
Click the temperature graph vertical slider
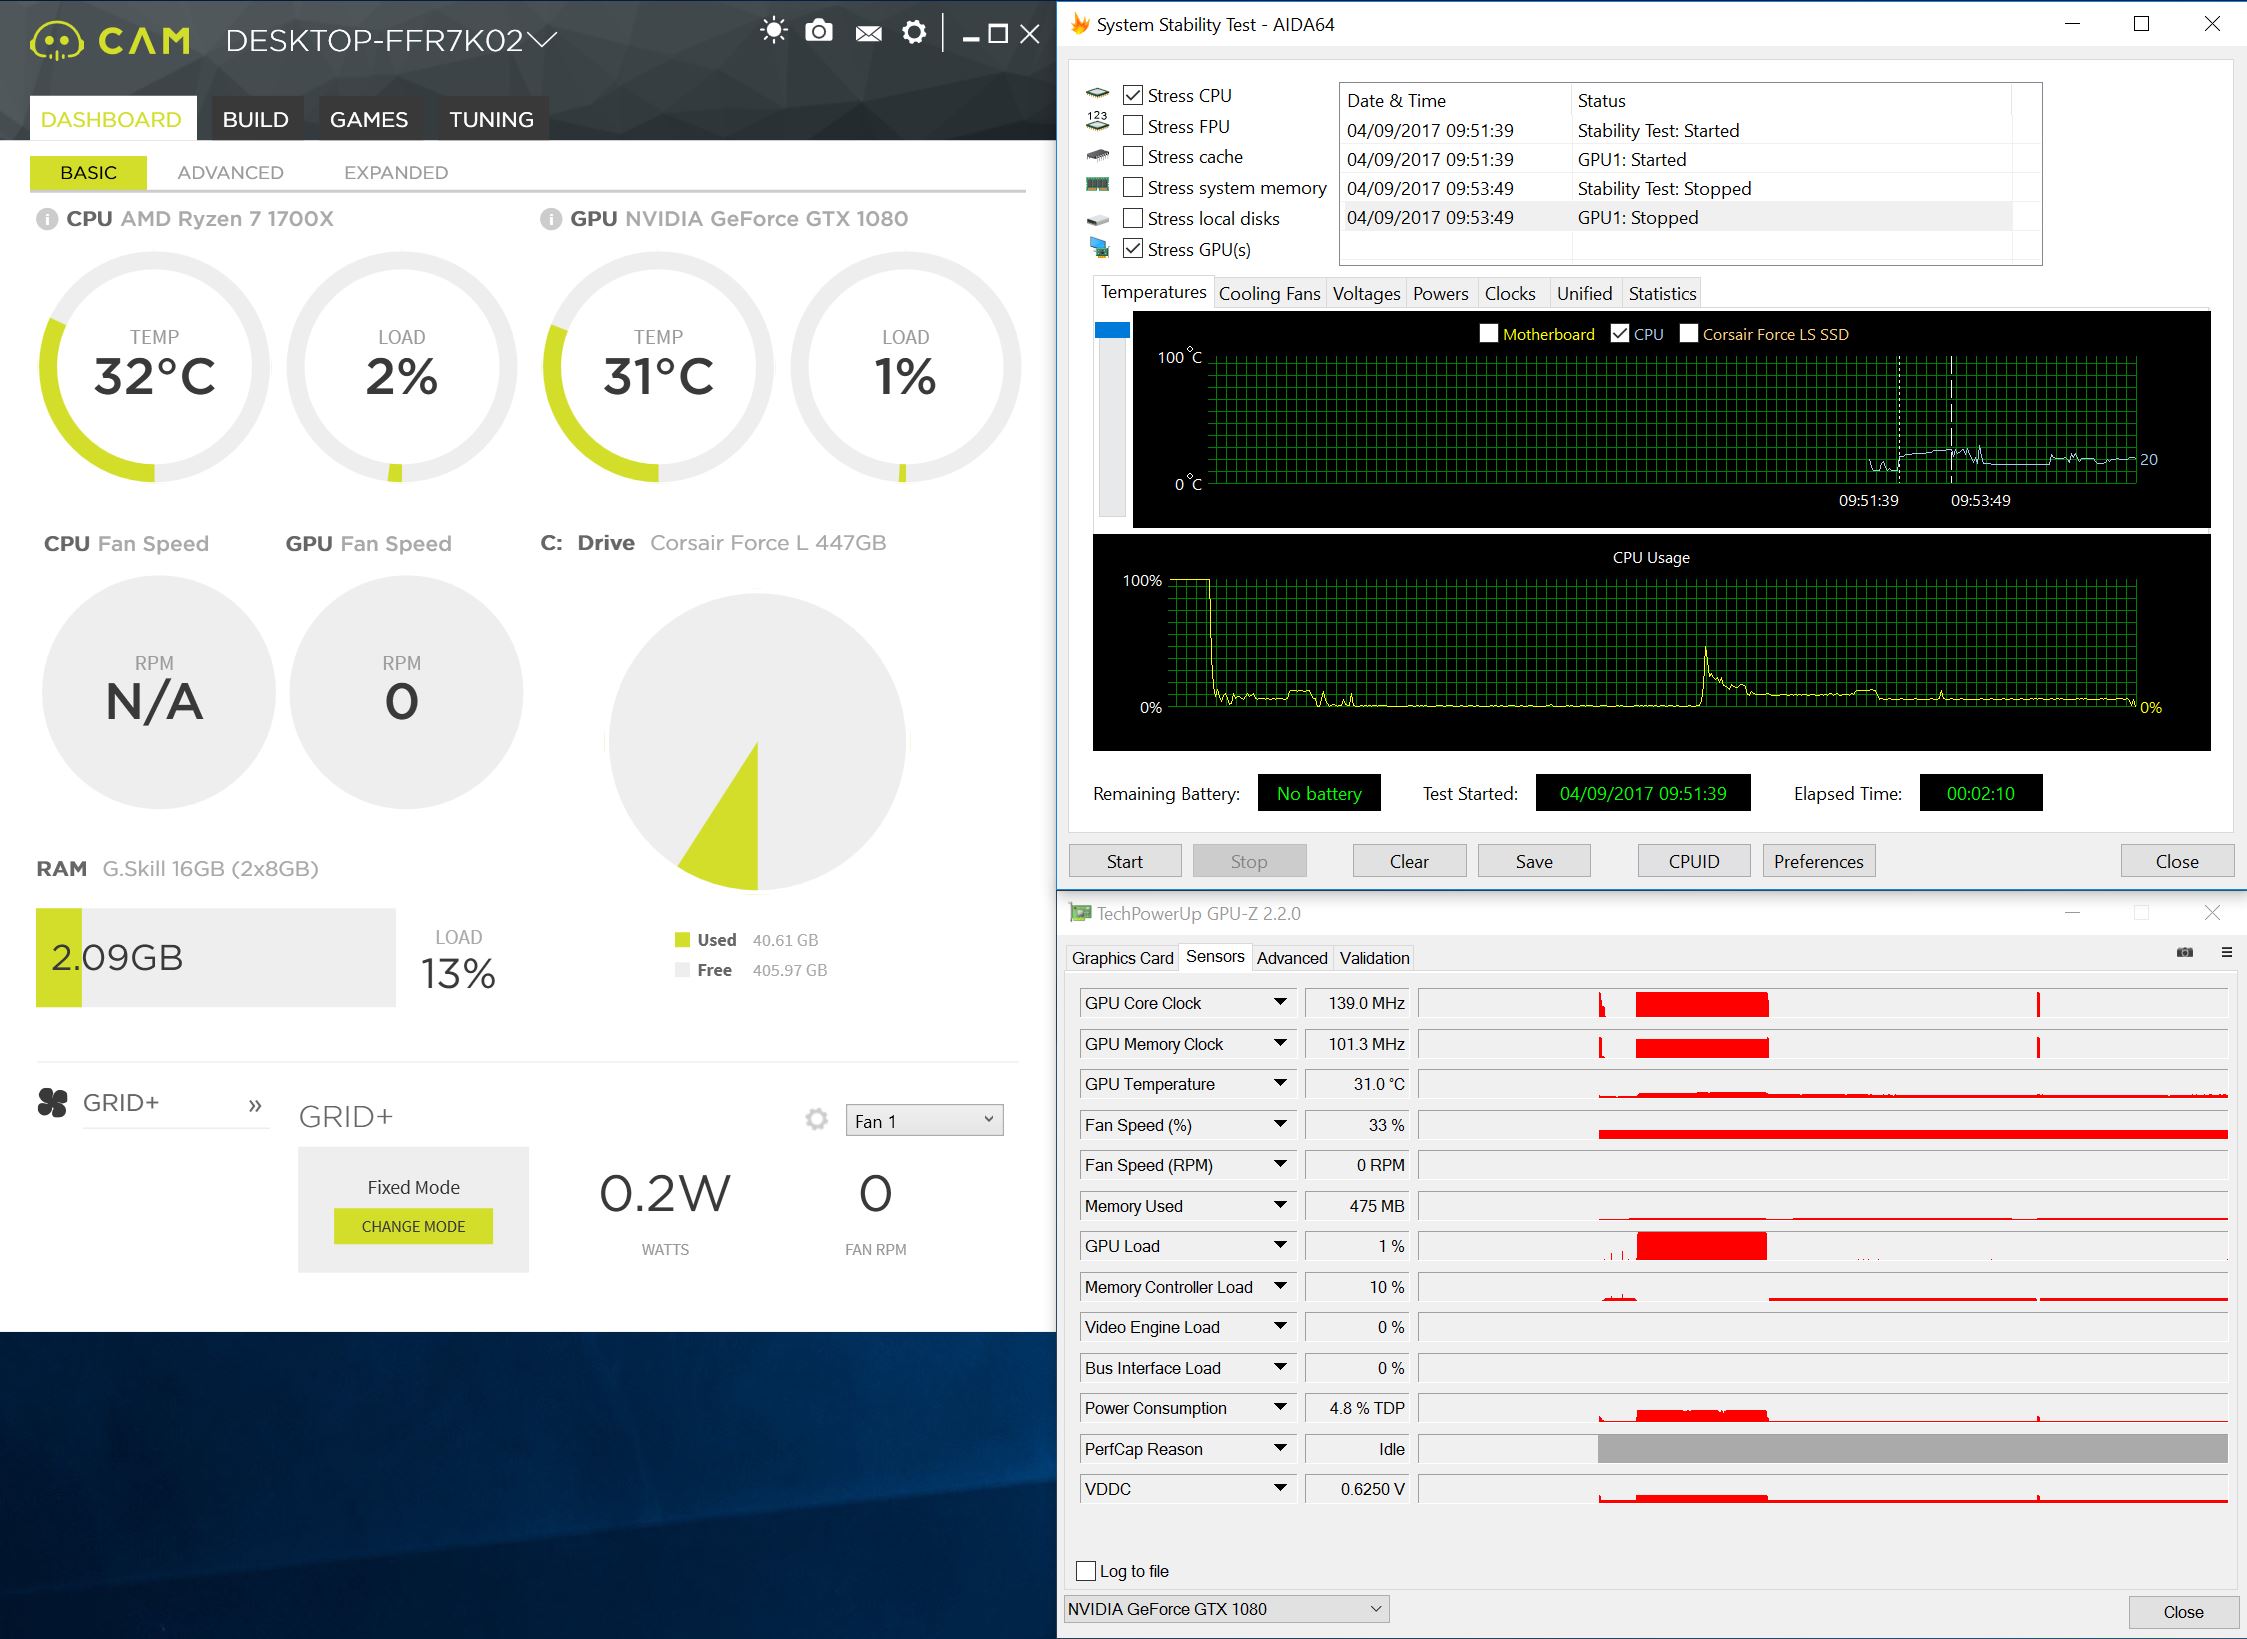click(x=1112, y=330)
